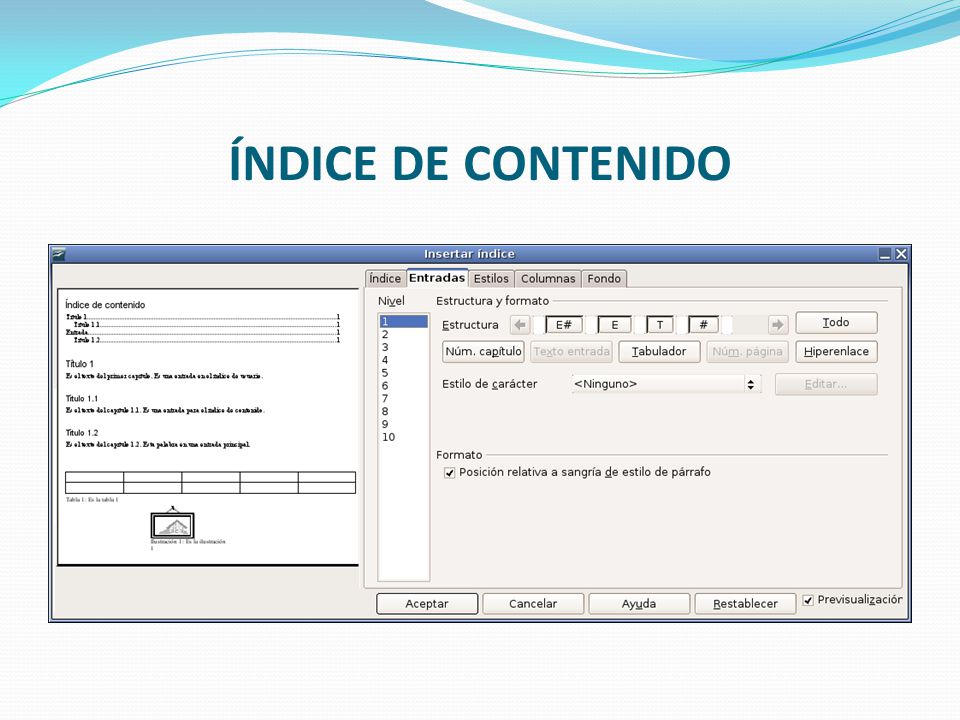
Task: Pick level 10 in the Nivel list
Action: click(403, 437)
